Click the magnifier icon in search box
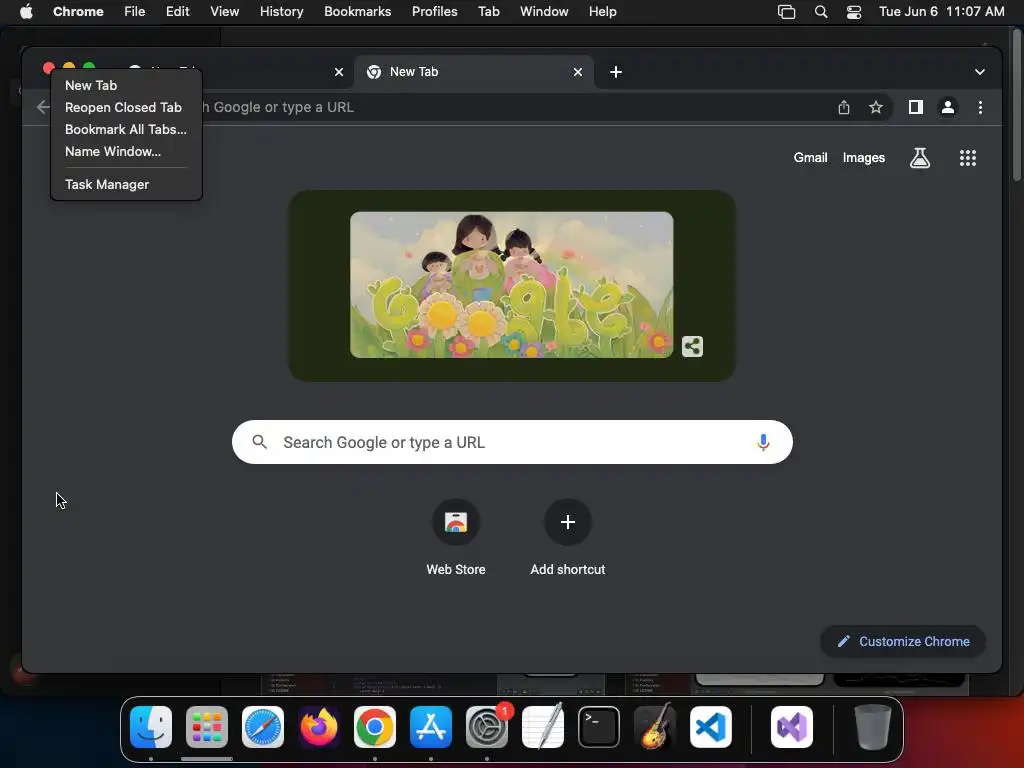 (259, 442)
